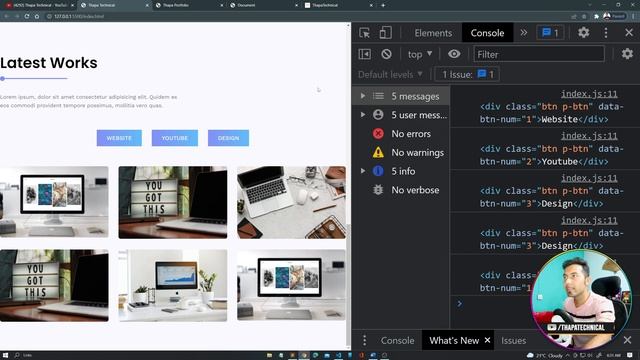
Task: Click the YOUTUBE portfolio filter button
Action: (x=175, y=138)
